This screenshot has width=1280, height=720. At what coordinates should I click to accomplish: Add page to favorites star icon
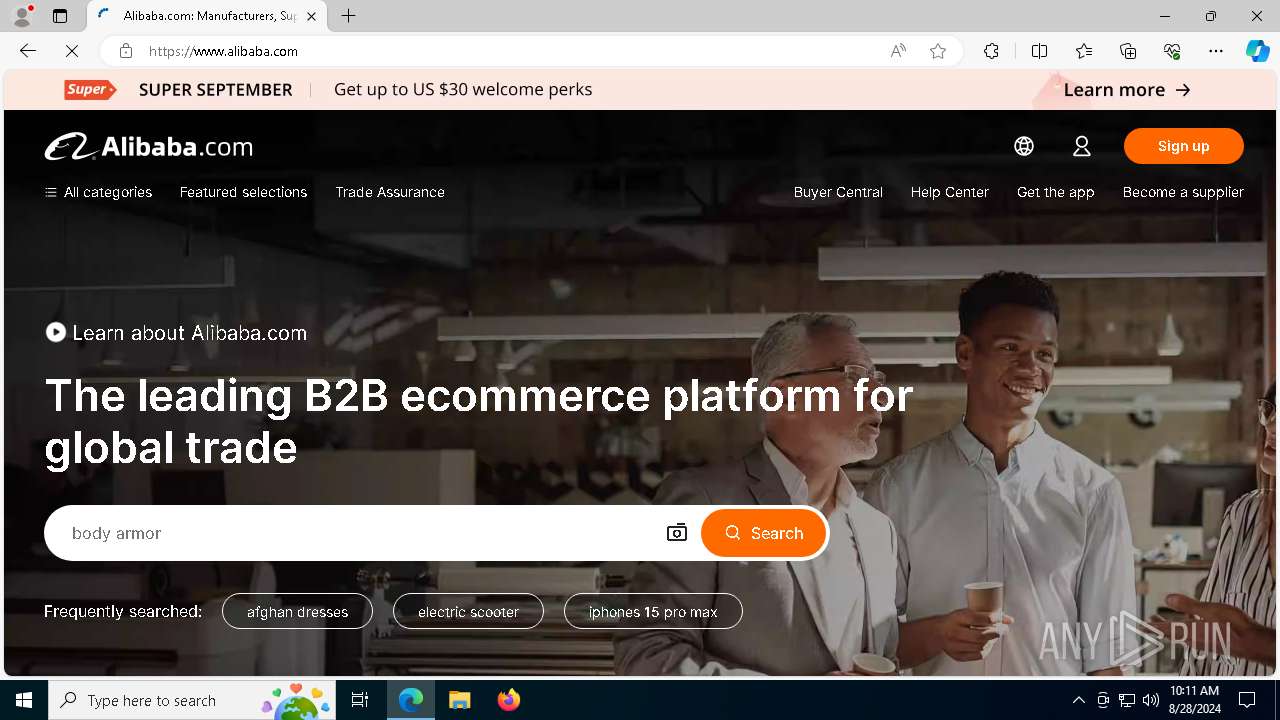938,51
